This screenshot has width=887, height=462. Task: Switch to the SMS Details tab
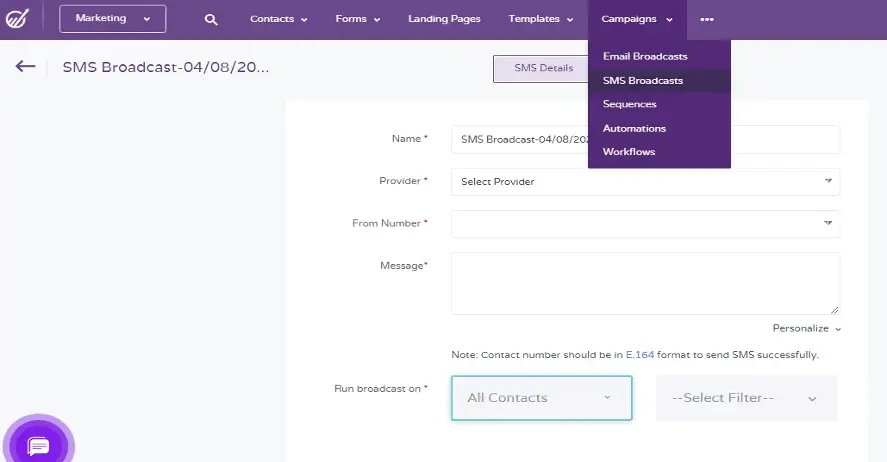pyautogui.click(x=541, y=68)
